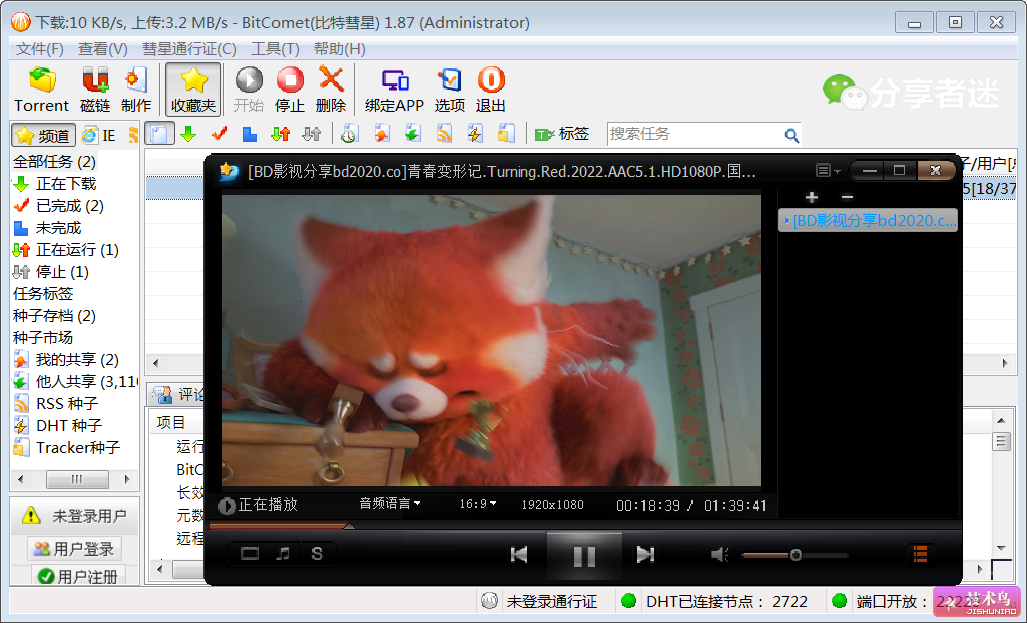The image size is (1027, 623).
Task: Toggle the playlist panel with orange list icon
Action: click(920, 554)
